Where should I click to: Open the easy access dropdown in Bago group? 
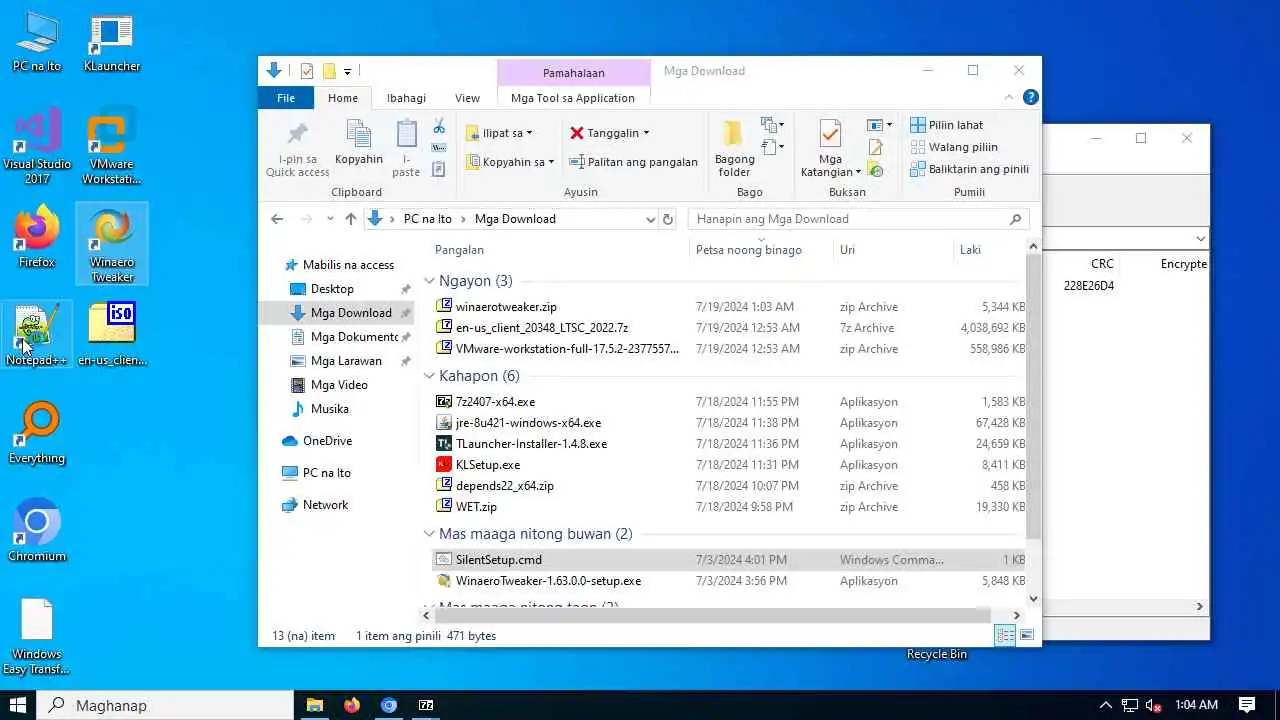pos(772,147)
